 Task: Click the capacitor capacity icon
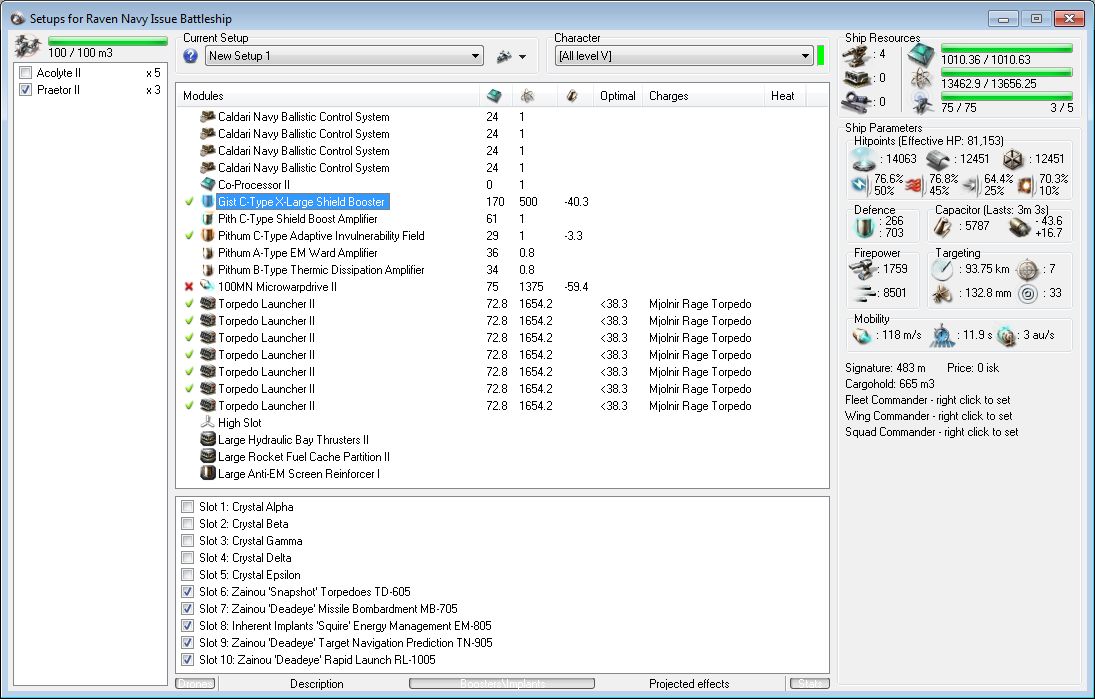943,226
